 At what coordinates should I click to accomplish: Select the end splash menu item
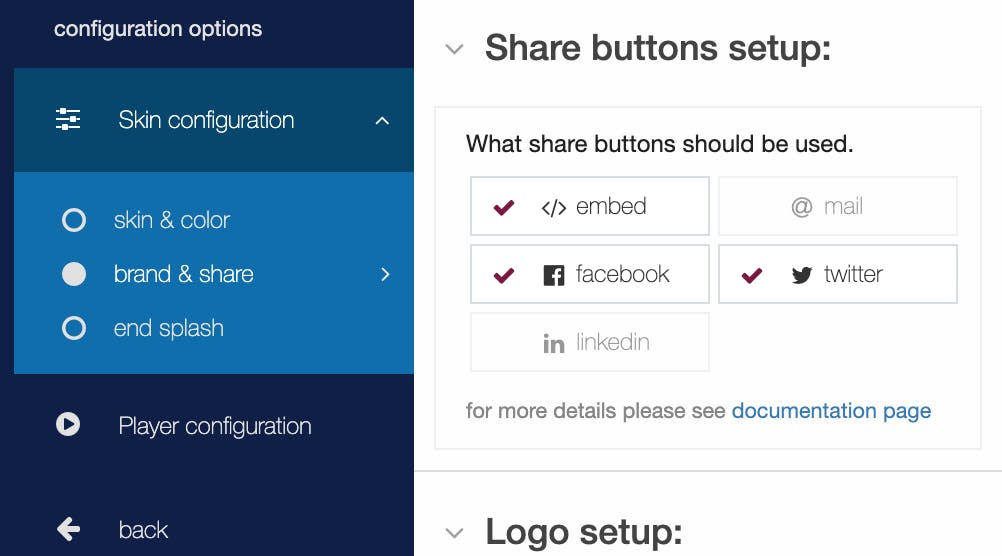click(x=168, y=328)
